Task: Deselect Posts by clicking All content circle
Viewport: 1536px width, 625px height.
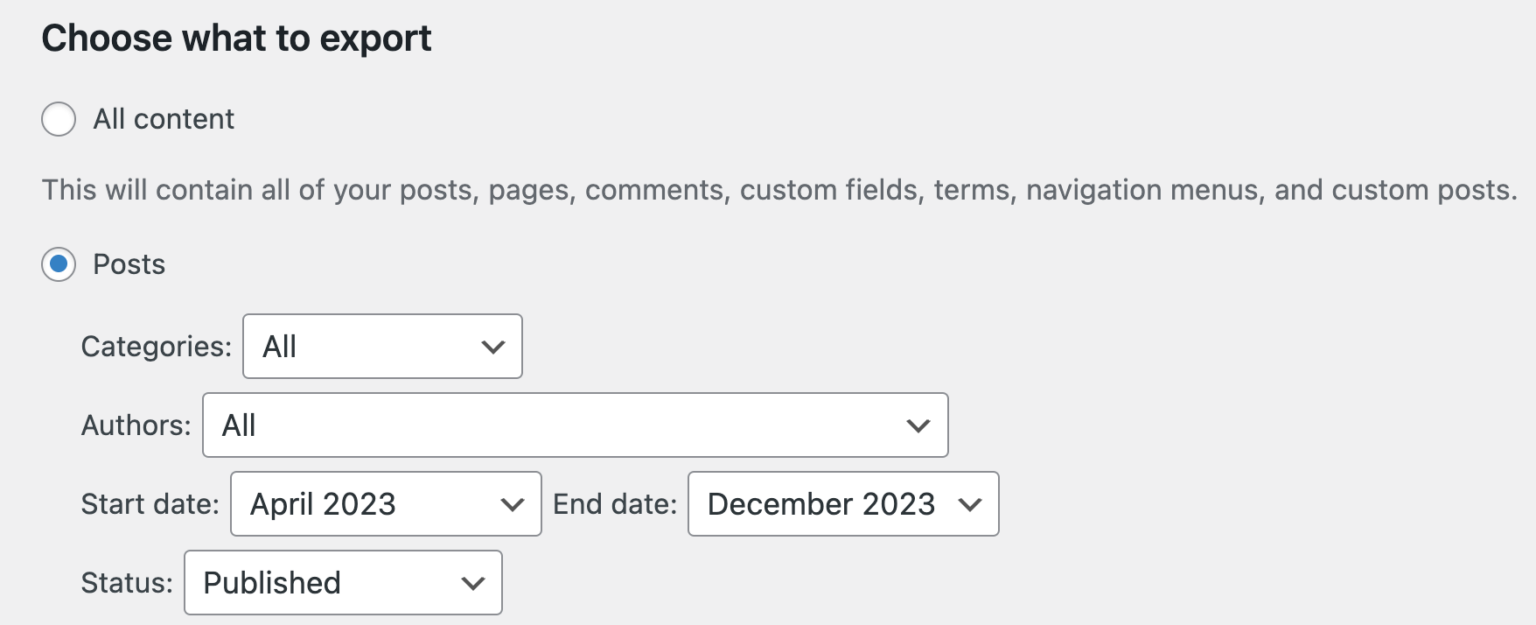Action: tap(58, 118)
